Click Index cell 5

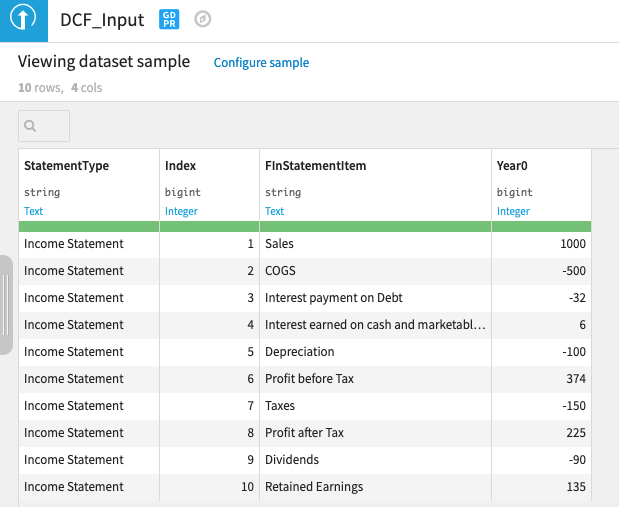209,352
